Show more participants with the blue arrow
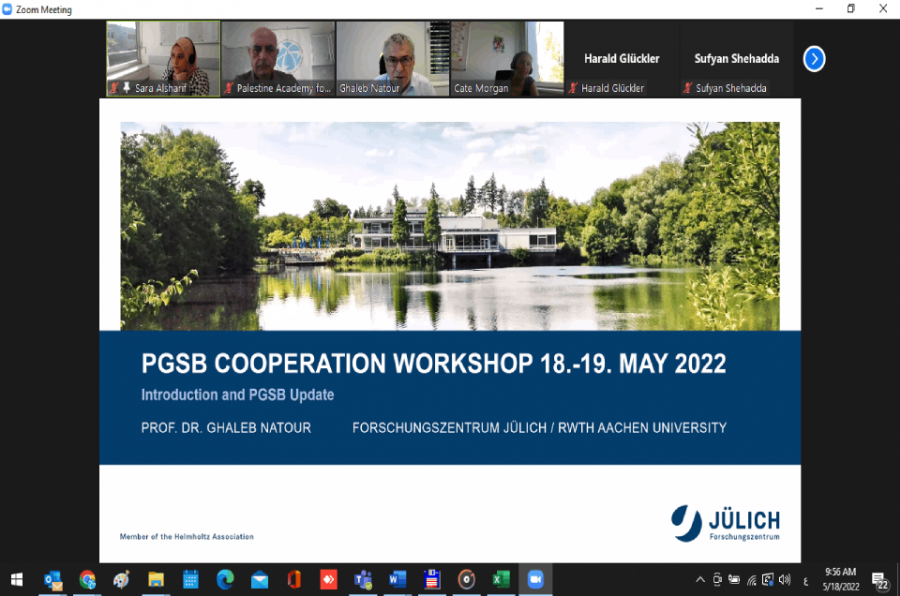900x596 pixels. point(814,59)
